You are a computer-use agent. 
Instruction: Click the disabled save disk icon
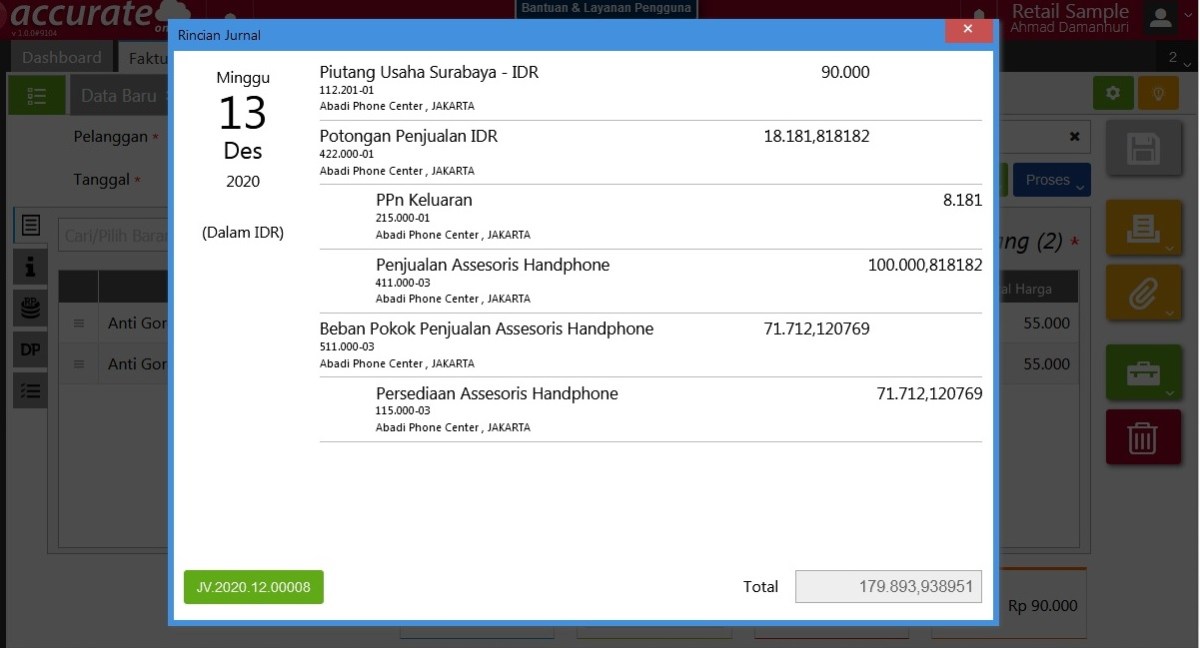click(1143, 149)
